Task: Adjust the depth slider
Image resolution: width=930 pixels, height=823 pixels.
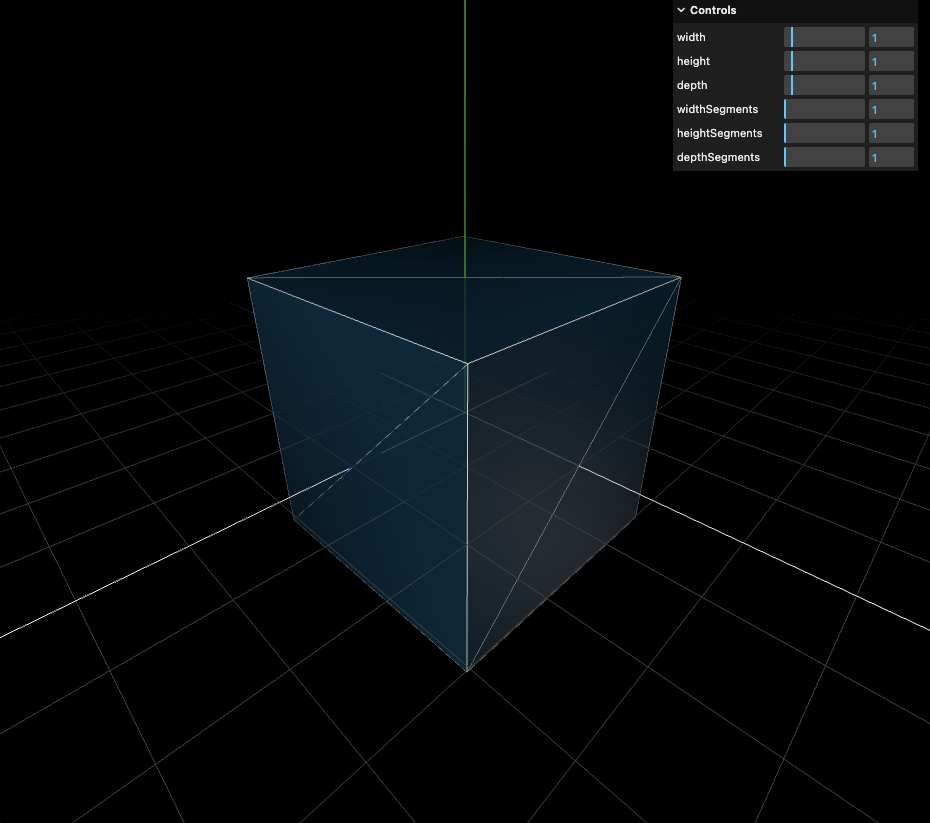Action: point(824,85)
